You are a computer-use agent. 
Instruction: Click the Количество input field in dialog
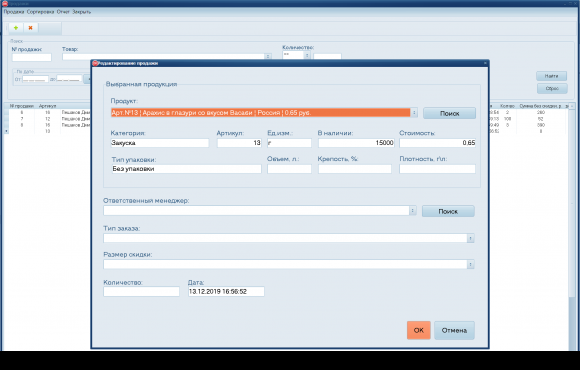tap(141, 292)
